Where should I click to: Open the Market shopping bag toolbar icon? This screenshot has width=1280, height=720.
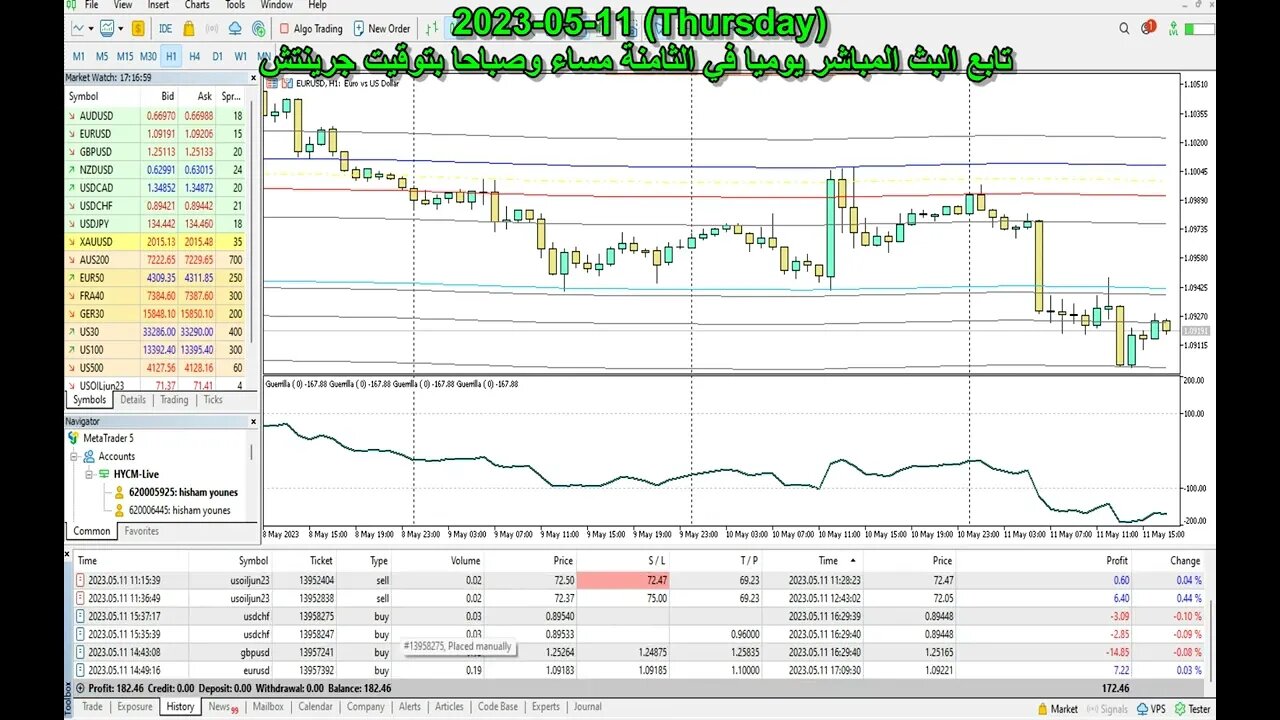pyautogui.click(x=189, y=29)
